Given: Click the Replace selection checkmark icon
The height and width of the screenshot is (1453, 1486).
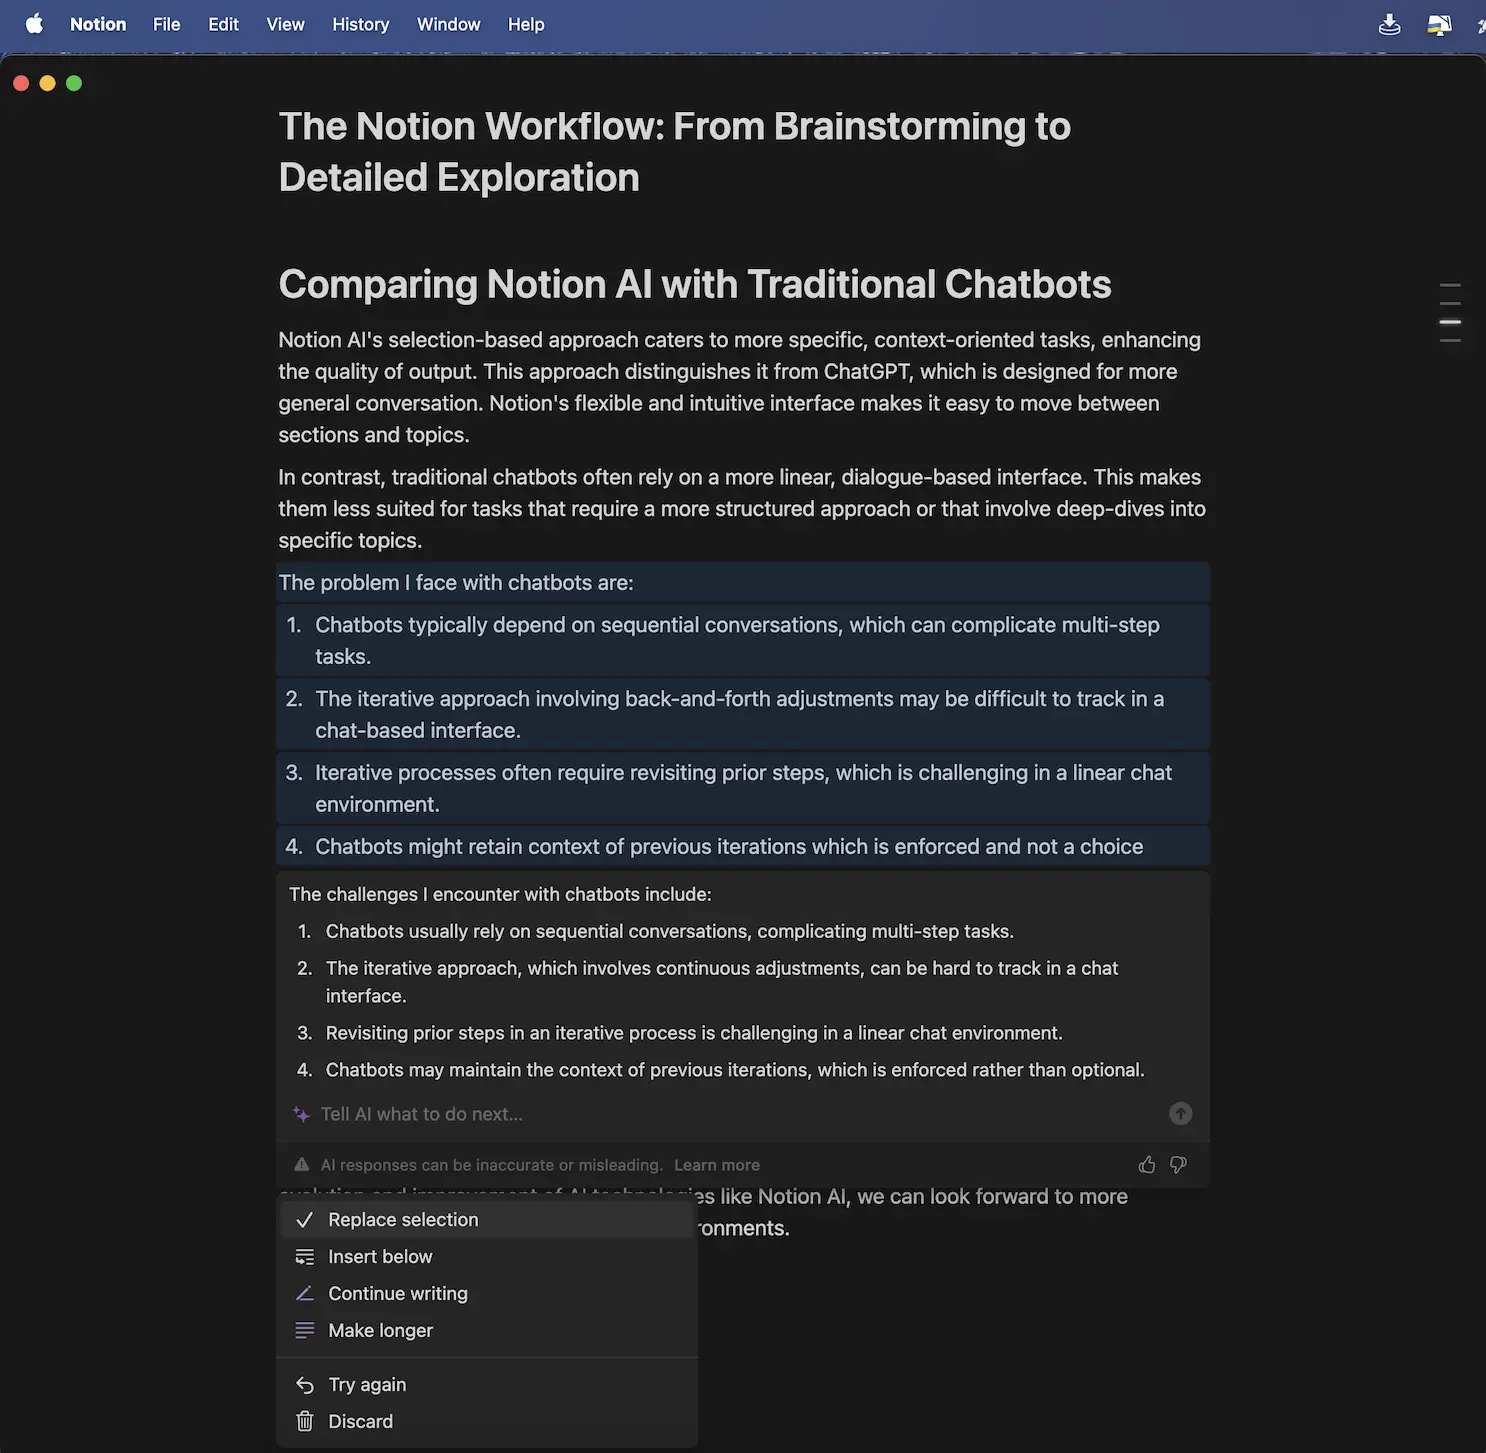Looking at the screenshot, I should (x=305, y=1220).
